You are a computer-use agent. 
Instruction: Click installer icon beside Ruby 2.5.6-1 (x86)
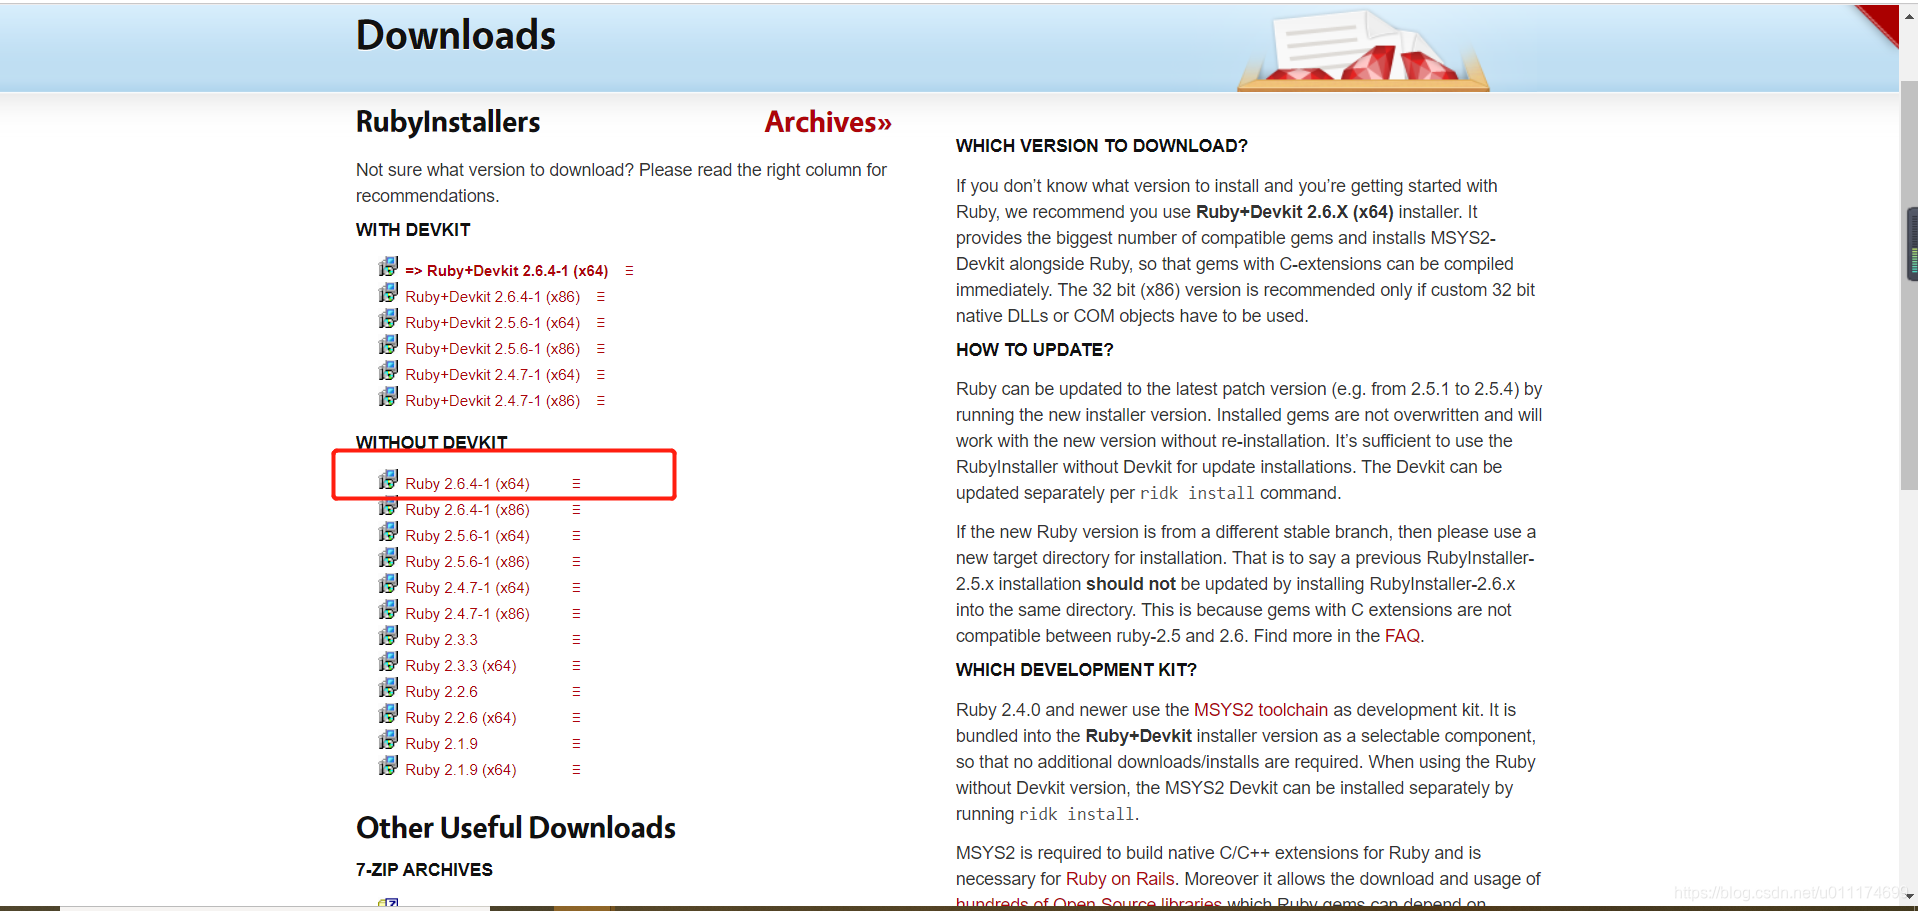tap(388, 558)
